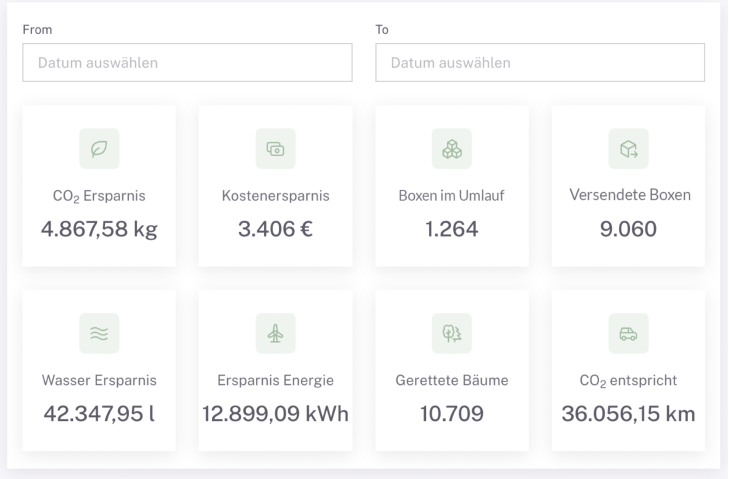The height and width of the screenshot is (479, 729).
Task: Click the 1.264 boxes in circulation value
Action: [x=452, y=229]
